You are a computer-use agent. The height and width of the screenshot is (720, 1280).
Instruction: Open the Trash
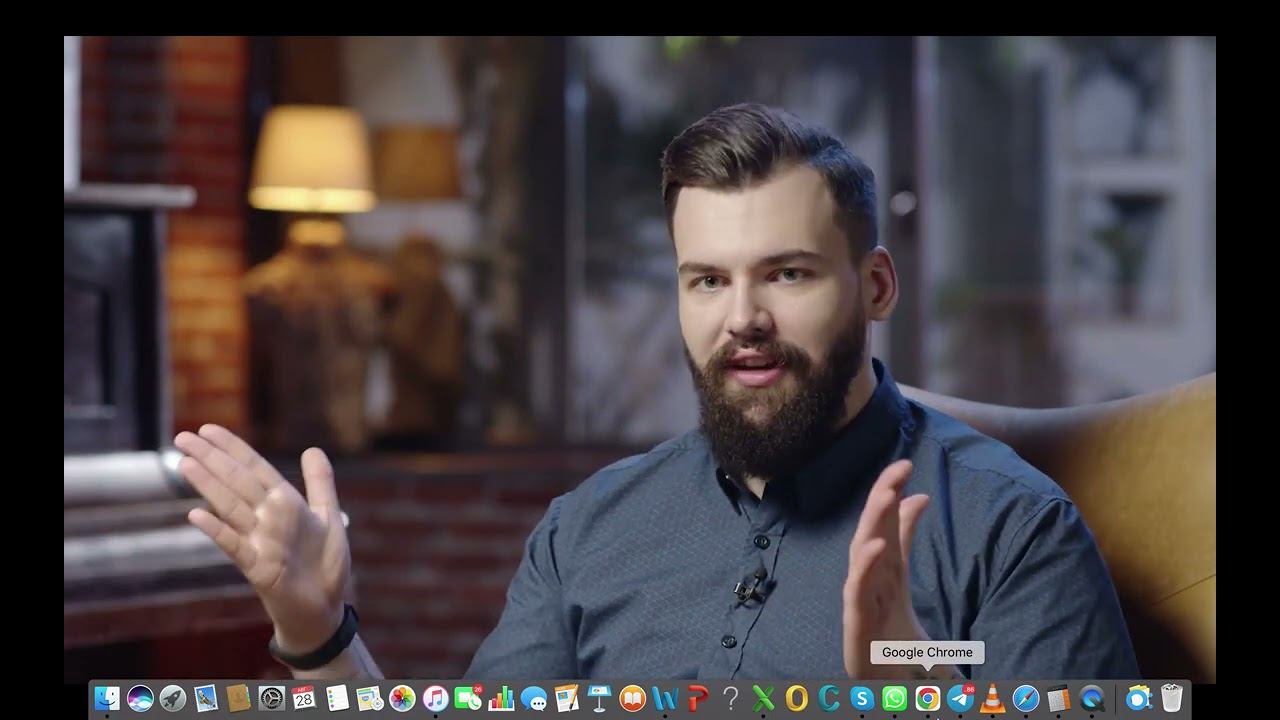click(x=1171, y=698)
